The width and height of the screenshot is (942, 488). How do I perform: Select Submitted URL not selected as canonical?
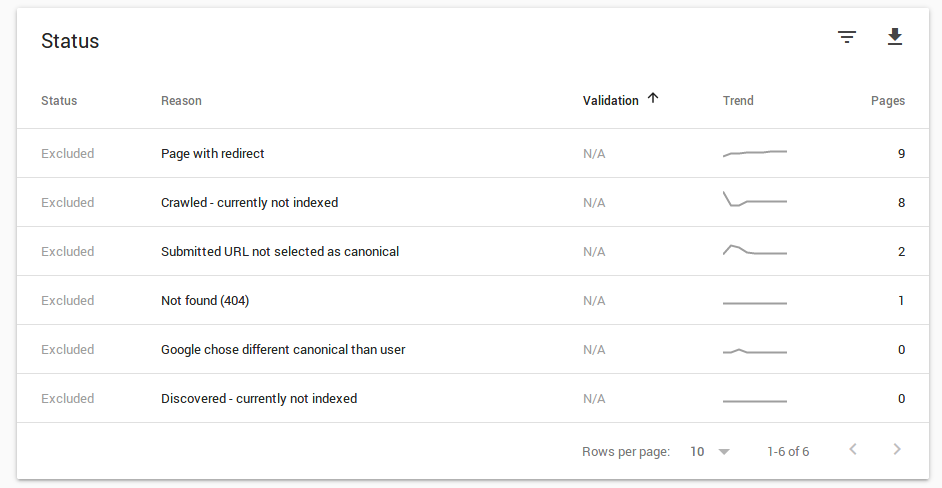pos(280,252)
